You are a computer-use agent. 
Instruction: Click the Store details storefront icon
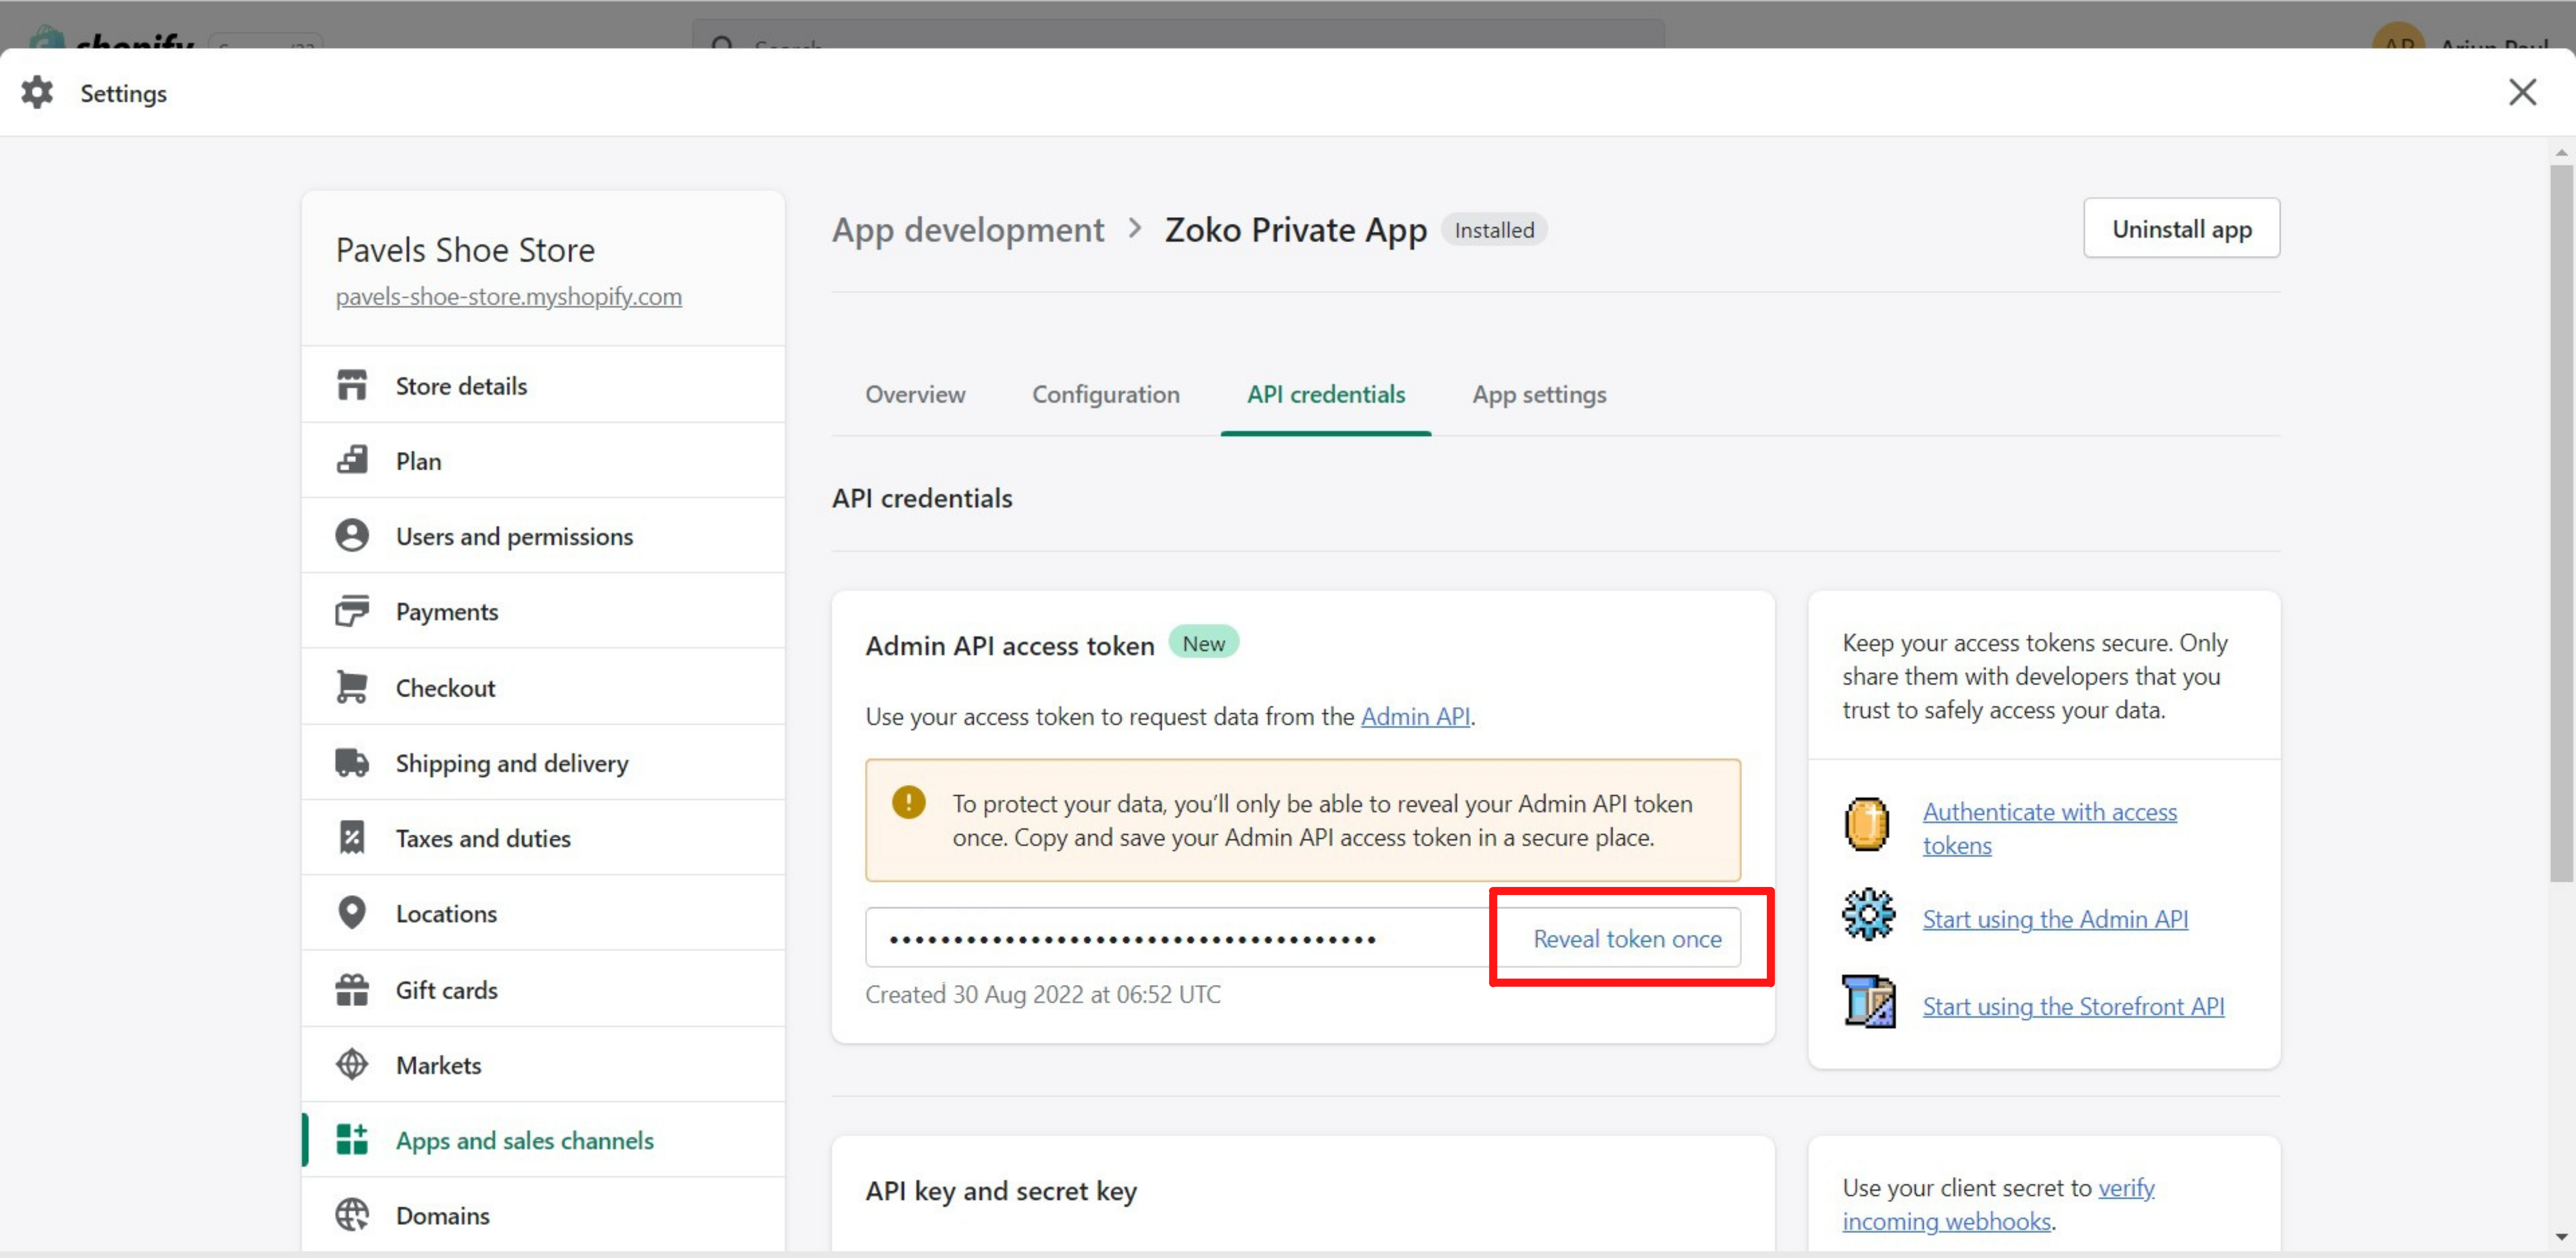coord(352,385)
